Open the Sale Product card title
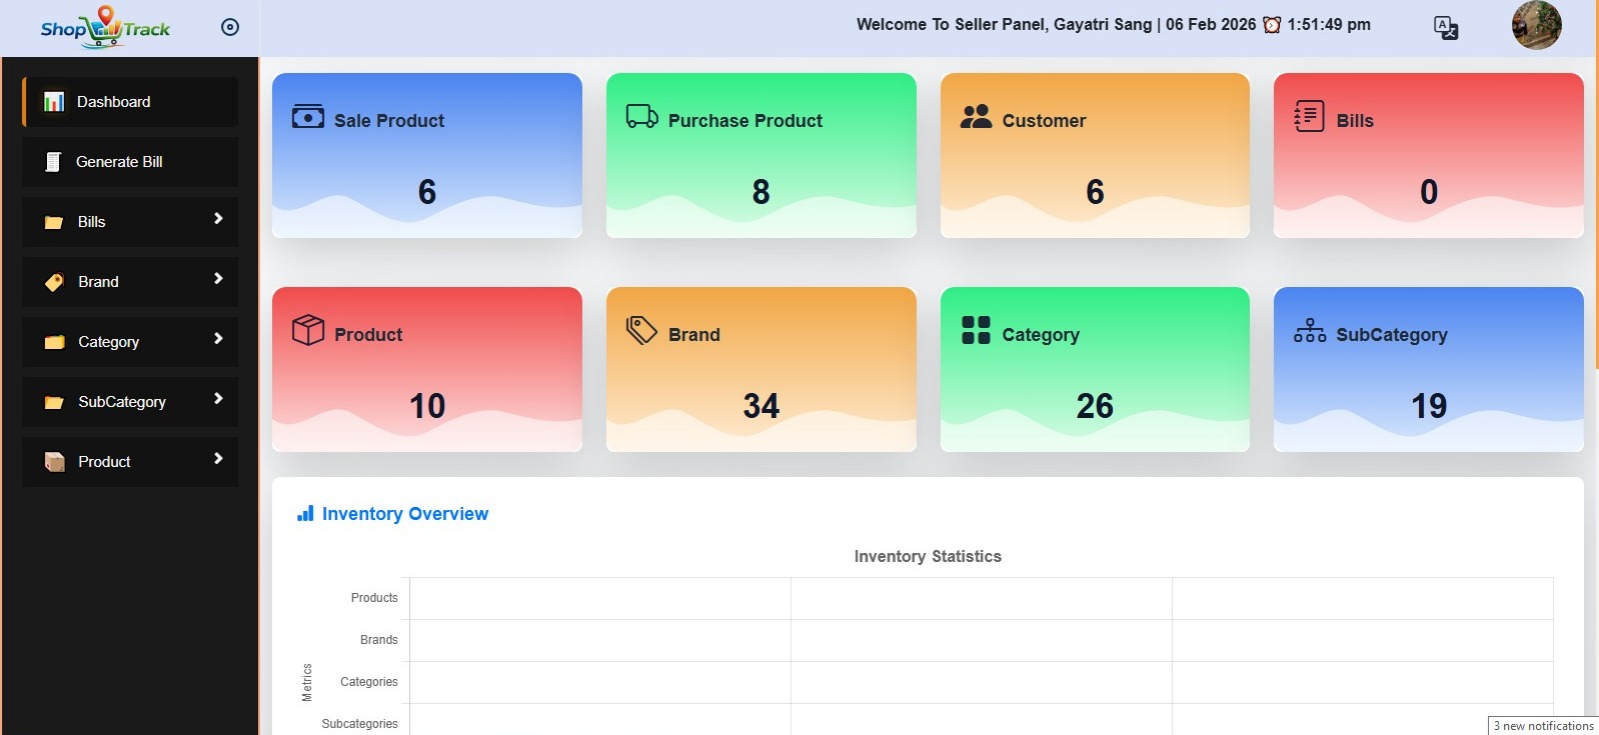Image resolution: width=1599 pixels, height=735 pixels. tap(389, 121)
